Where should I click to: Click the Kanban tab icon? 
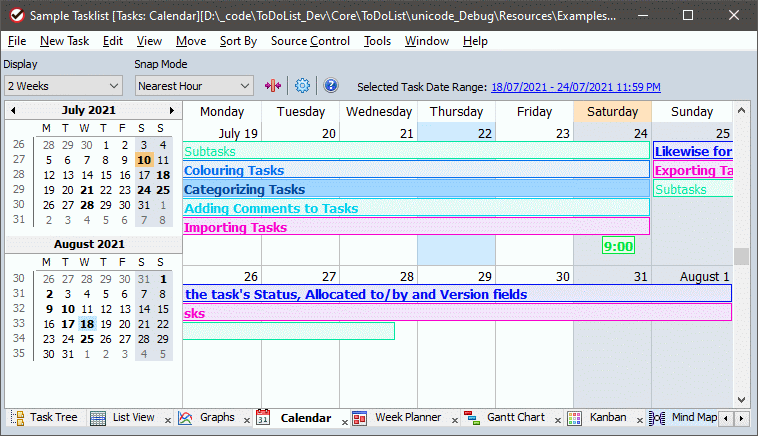[575, 417]
